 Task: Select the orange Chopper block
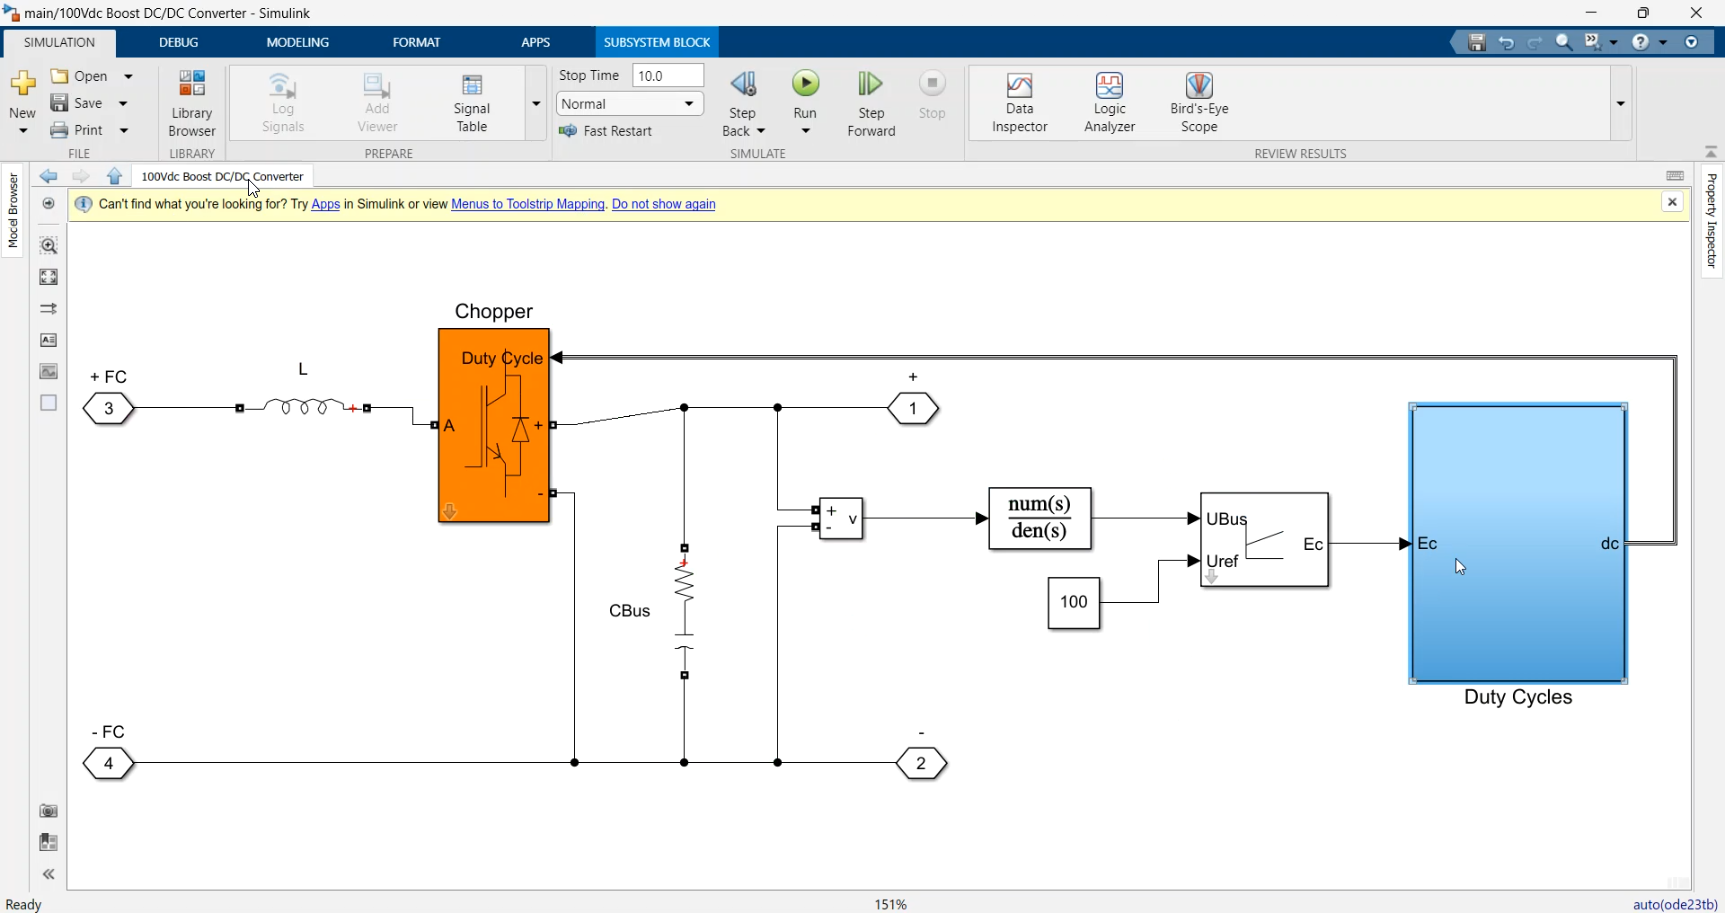coord(494,425)
